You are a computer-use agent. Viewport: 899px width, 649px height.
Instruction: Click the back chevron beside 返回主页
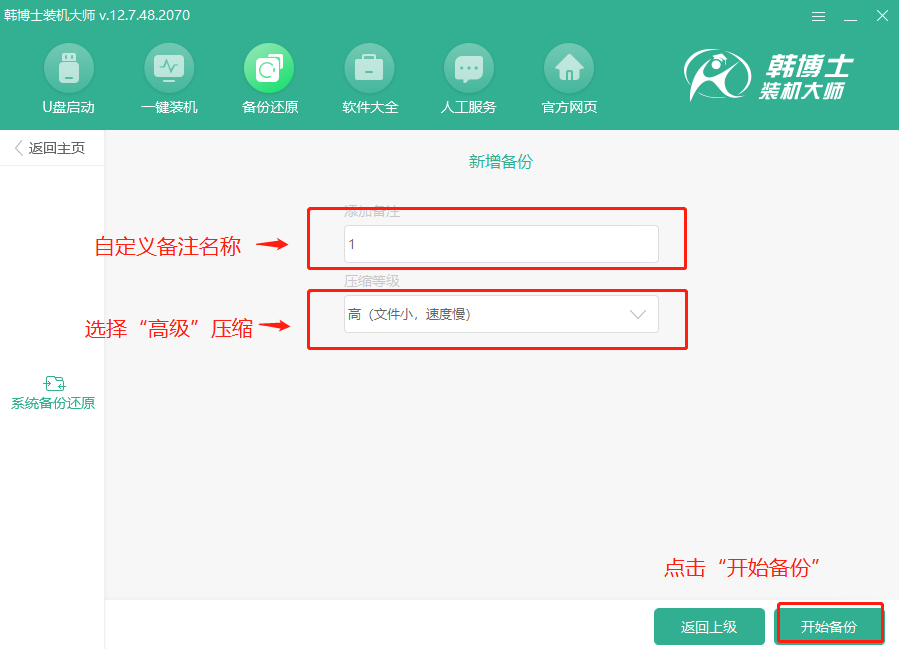click(18, 148)
